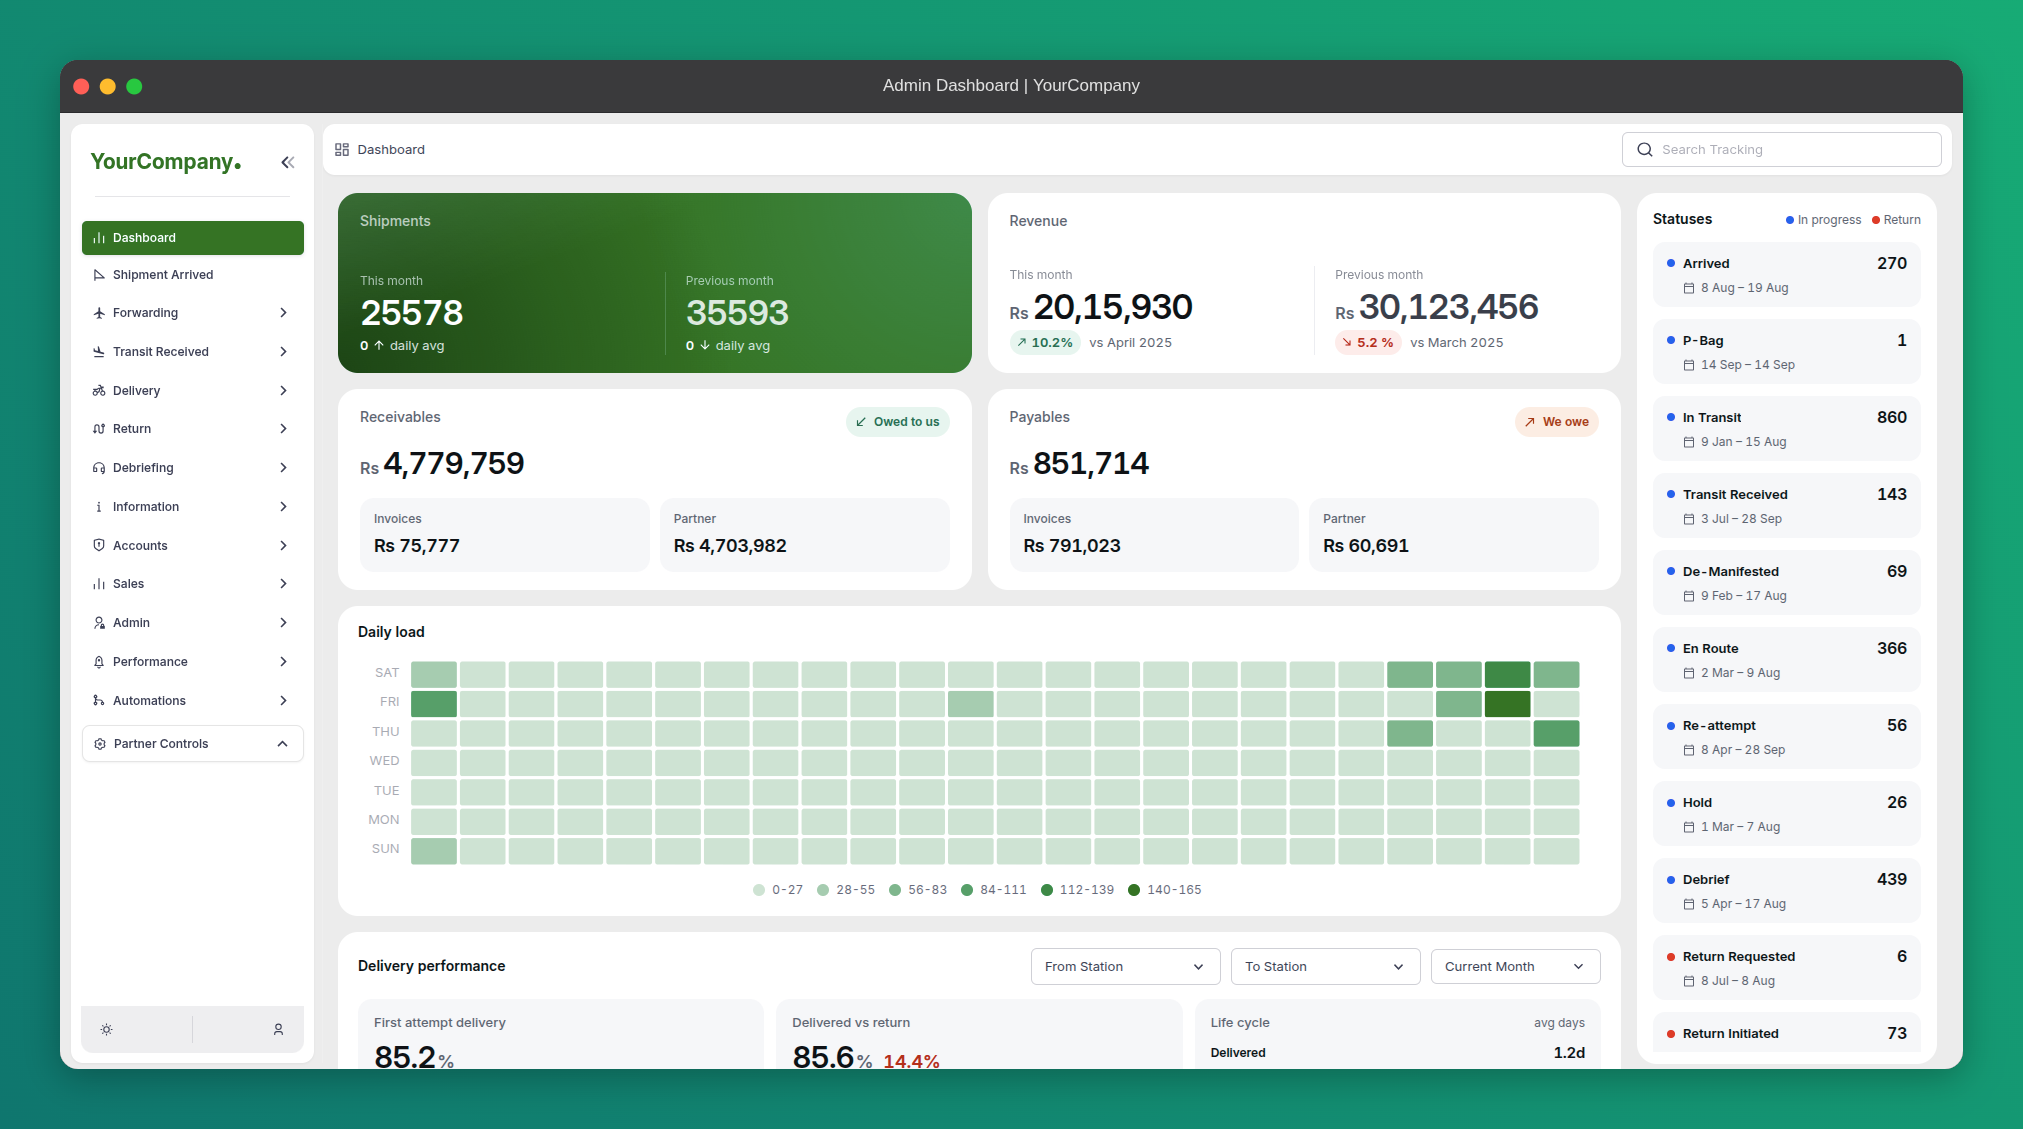Click the 5.2 % revenue decline badge

[1367, 343]
